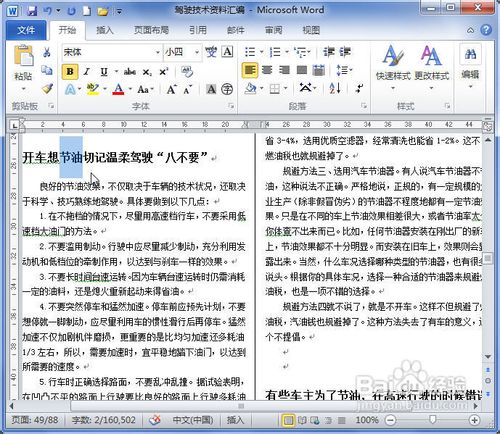Click the phonetic guide 文 icon

(x=211, y=52)
